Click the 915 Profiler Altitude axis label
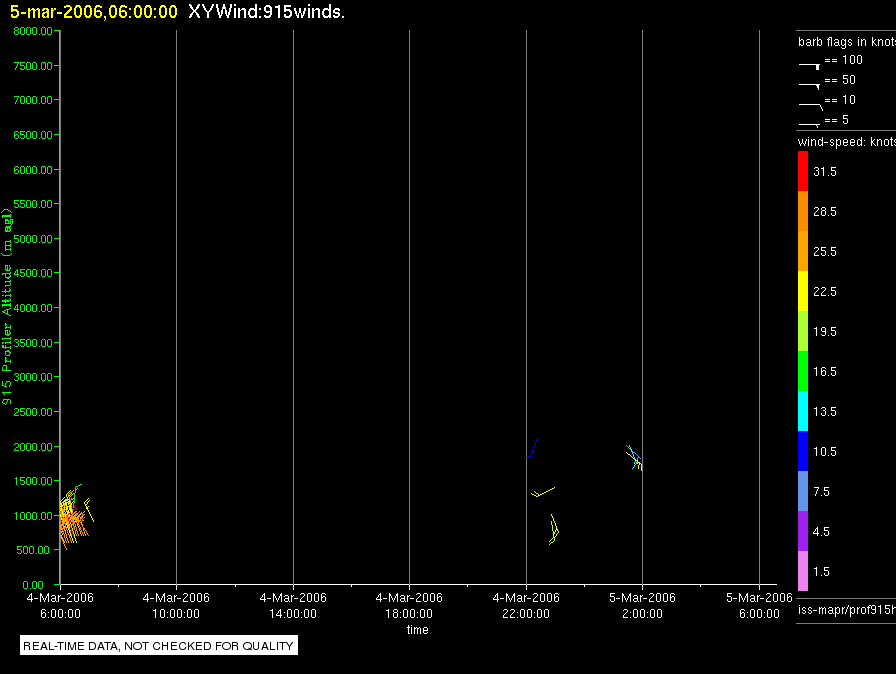This screenshot has height=674, width=896. coord(7,307)
